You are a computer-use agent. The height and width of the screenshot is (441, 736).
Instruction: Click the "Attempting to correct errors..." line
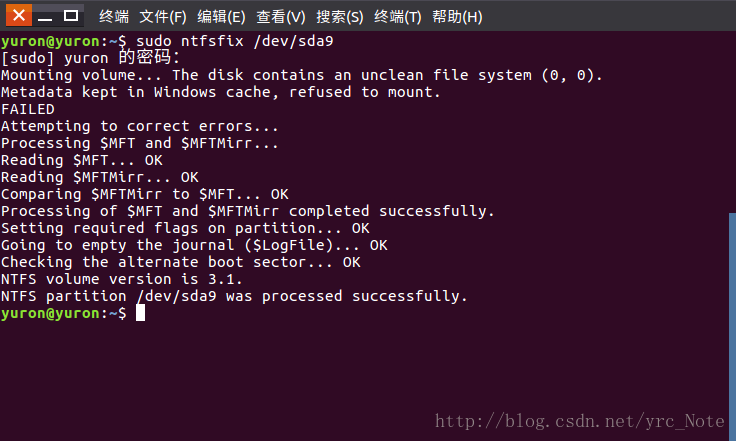[x=139, y=126]
